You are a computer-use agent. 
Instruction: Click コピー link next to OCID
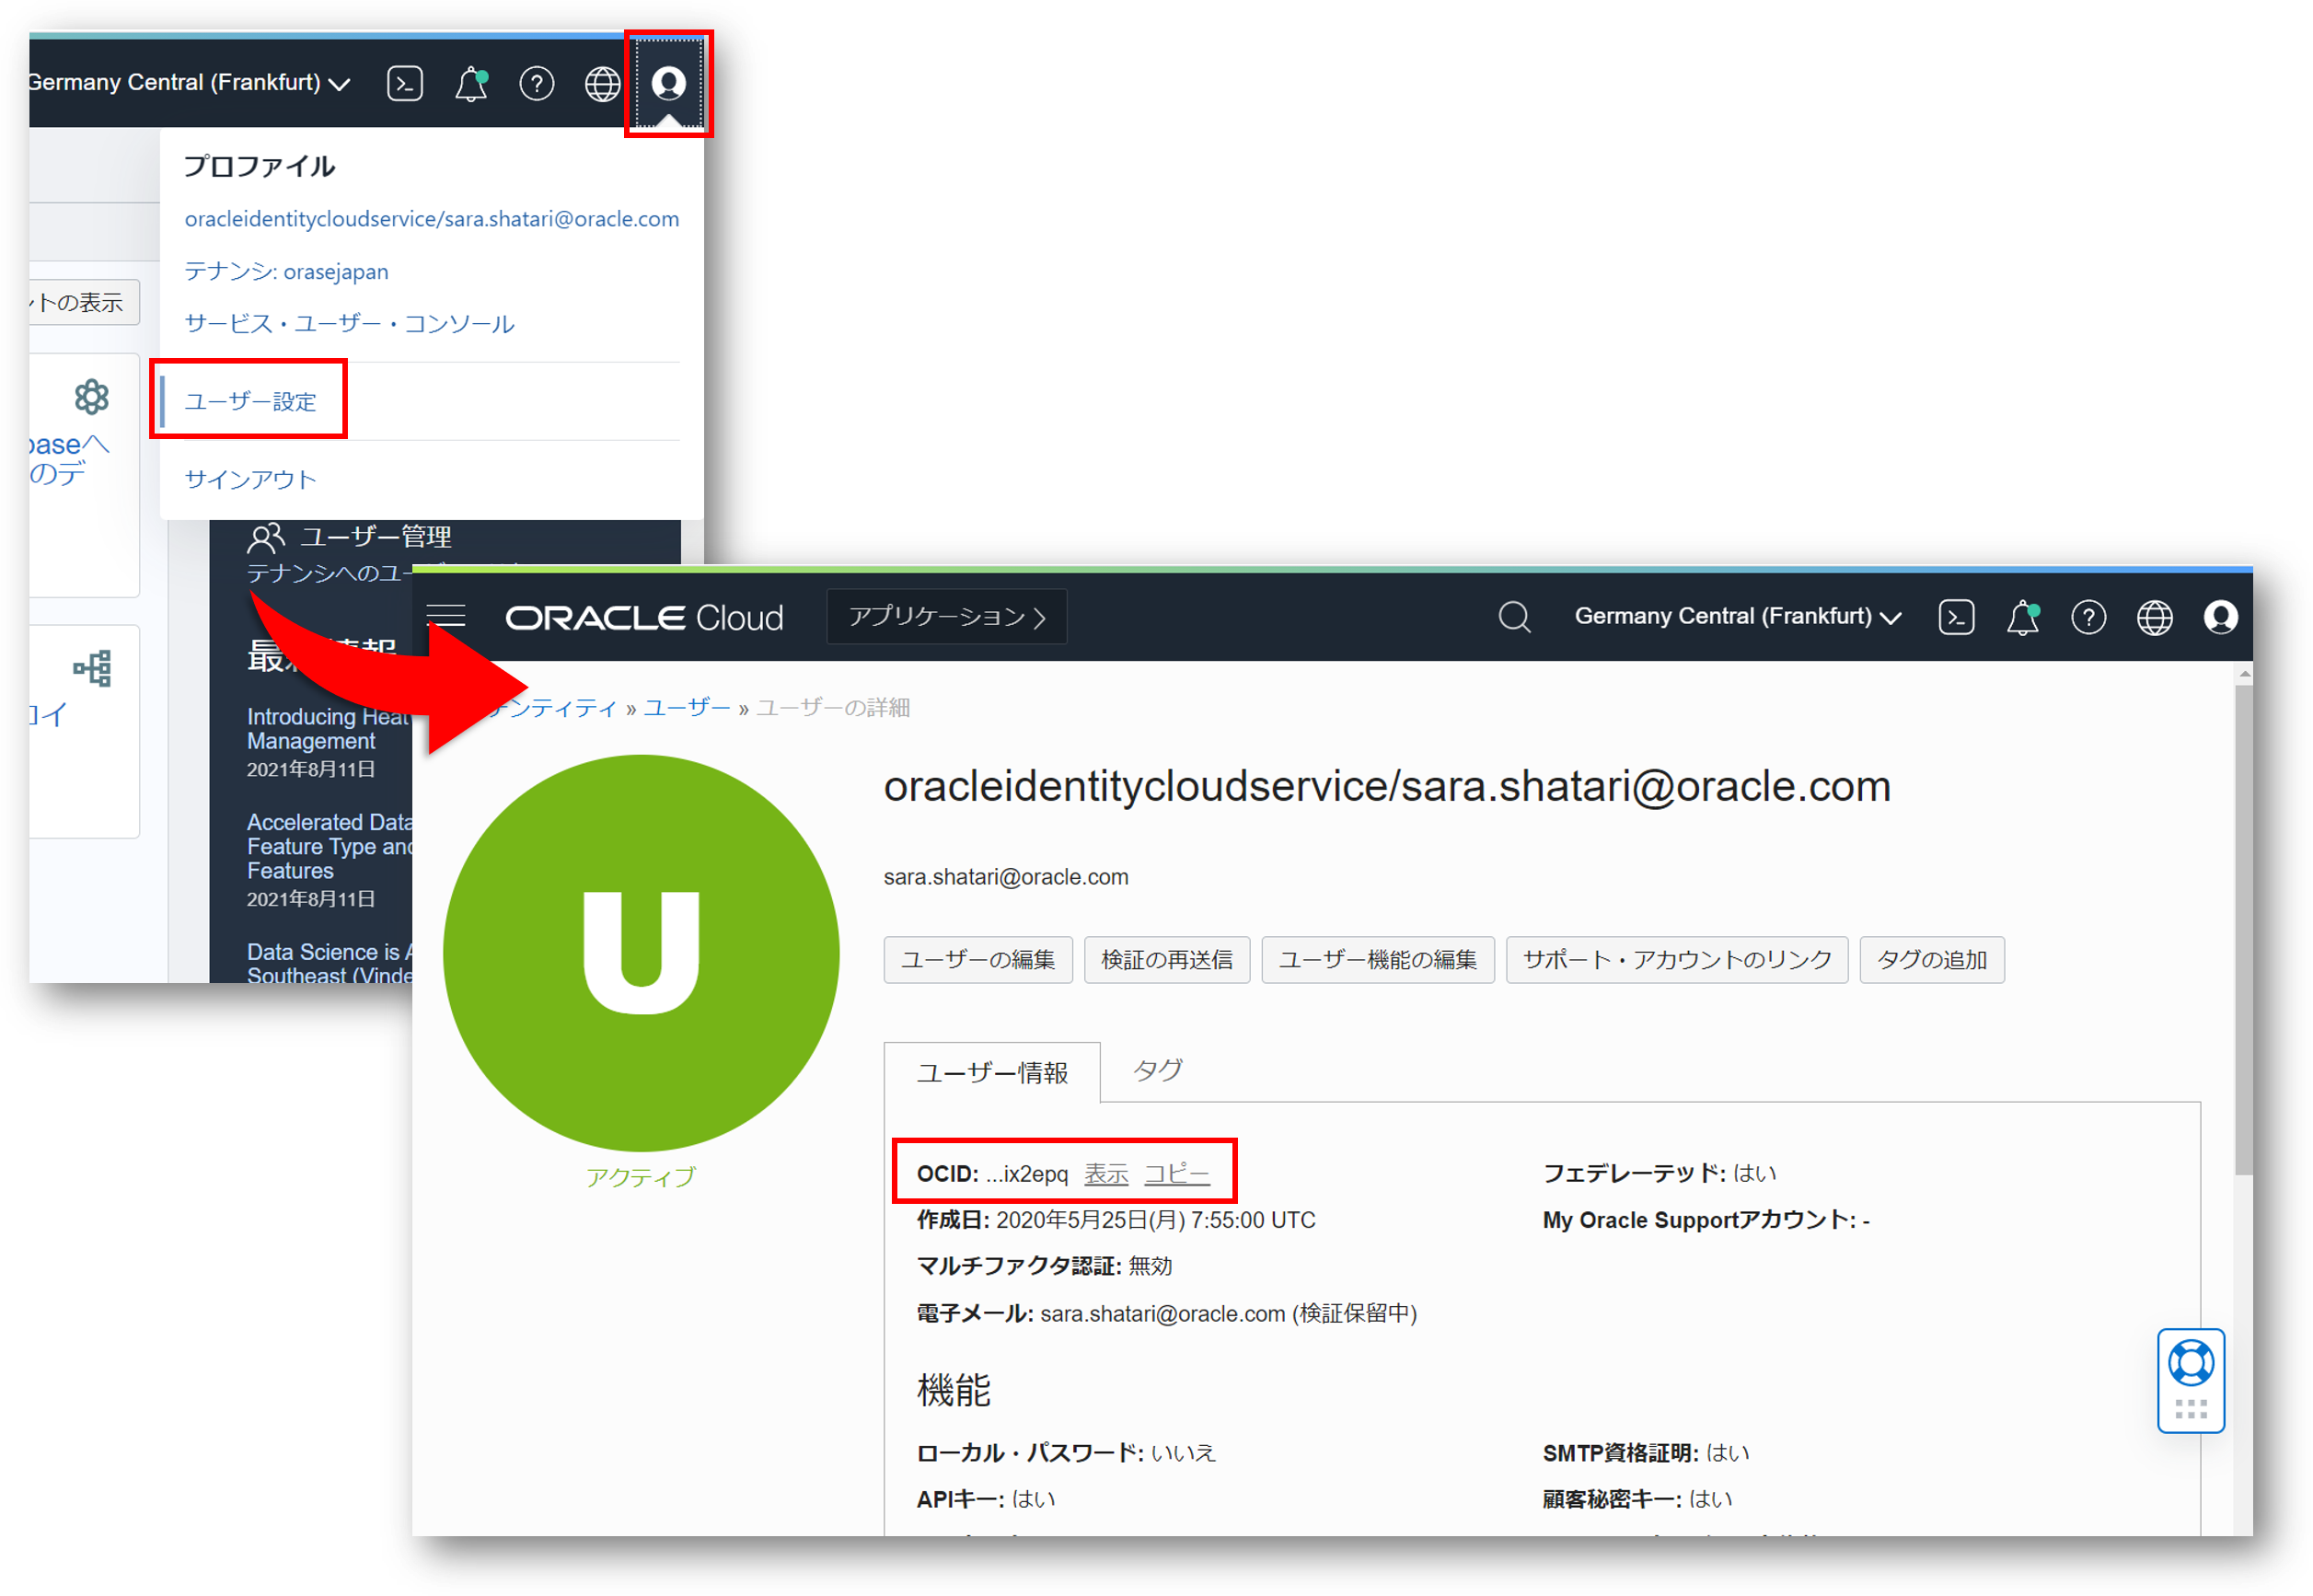click(1176, 1173)
